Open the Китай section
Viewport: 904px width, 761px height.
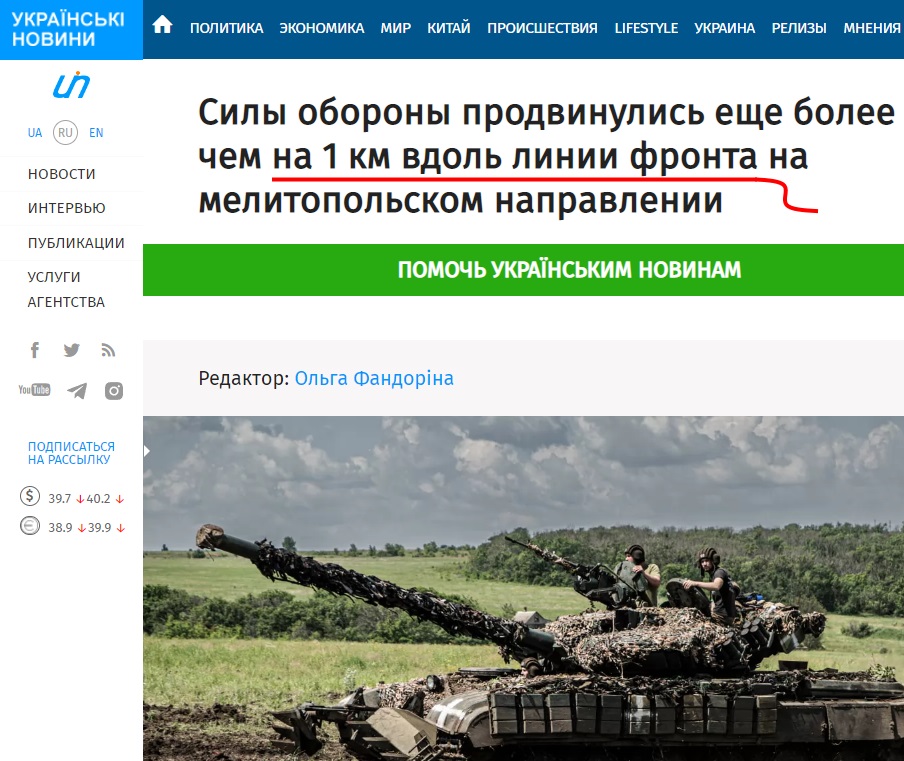(449, 28)
